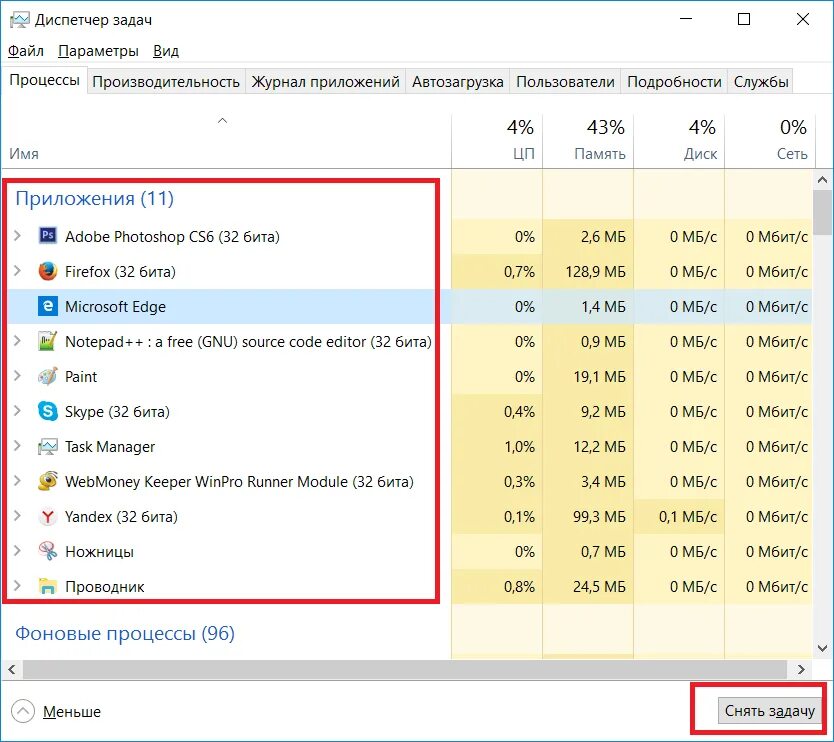Viewport: 834px width, 742px height.
Task: Expand the Yandex process group
Action: [18, 516]
